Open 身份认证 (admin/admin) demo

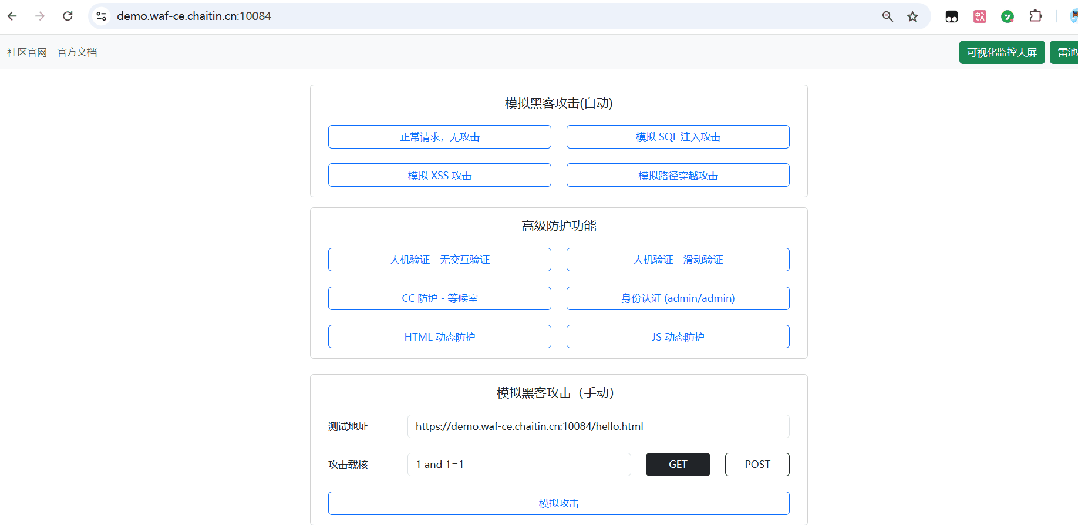tap(678, 298)
